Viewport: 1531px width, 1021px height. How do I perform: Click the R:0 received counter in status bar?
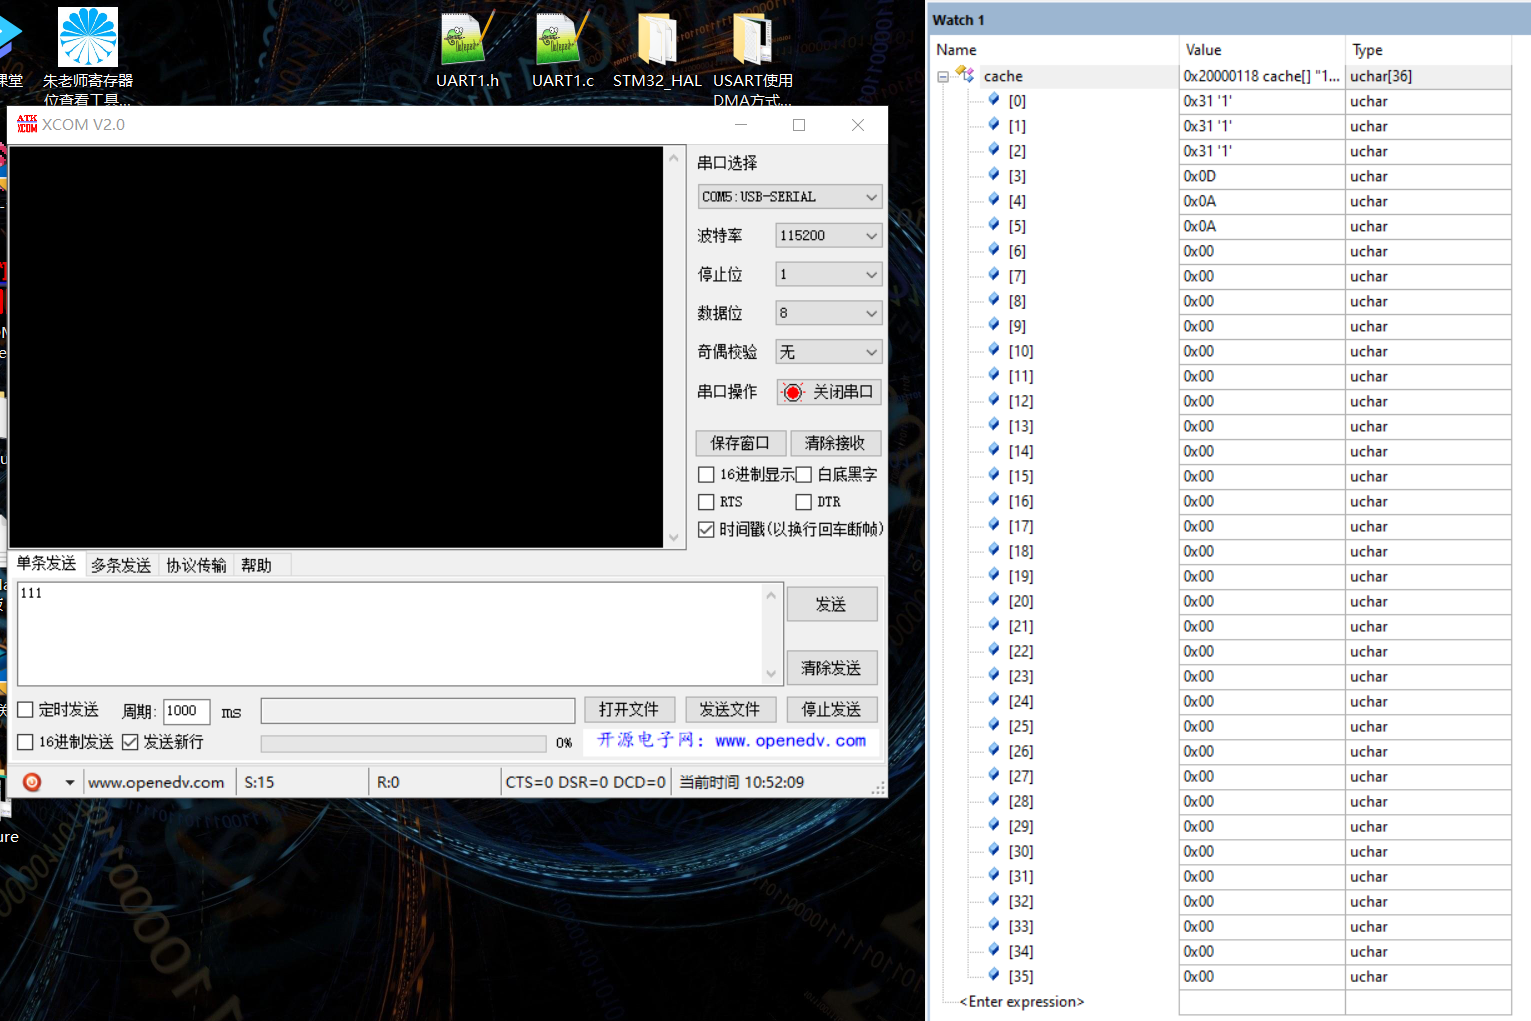388,782
